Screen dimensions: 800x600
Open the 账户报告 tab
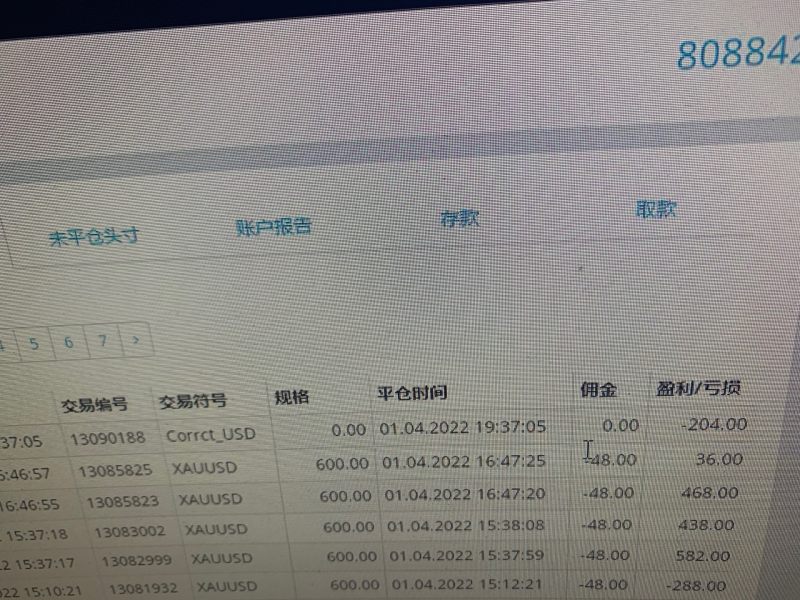point(273,227)
